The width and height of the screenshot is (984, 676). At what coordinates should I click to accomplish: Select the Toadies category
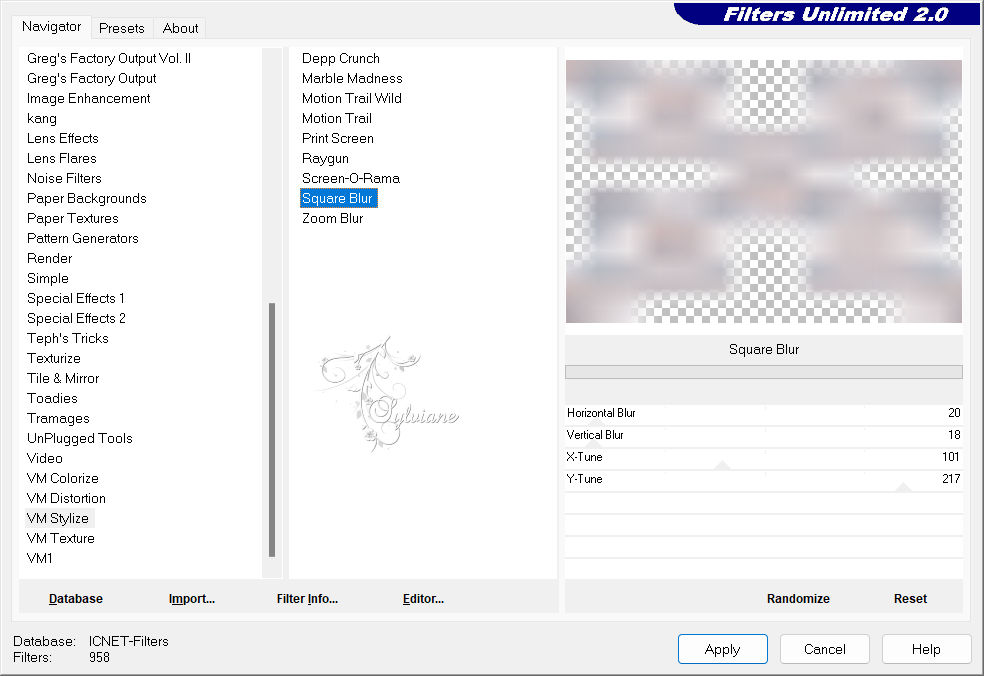click(53, 399)
